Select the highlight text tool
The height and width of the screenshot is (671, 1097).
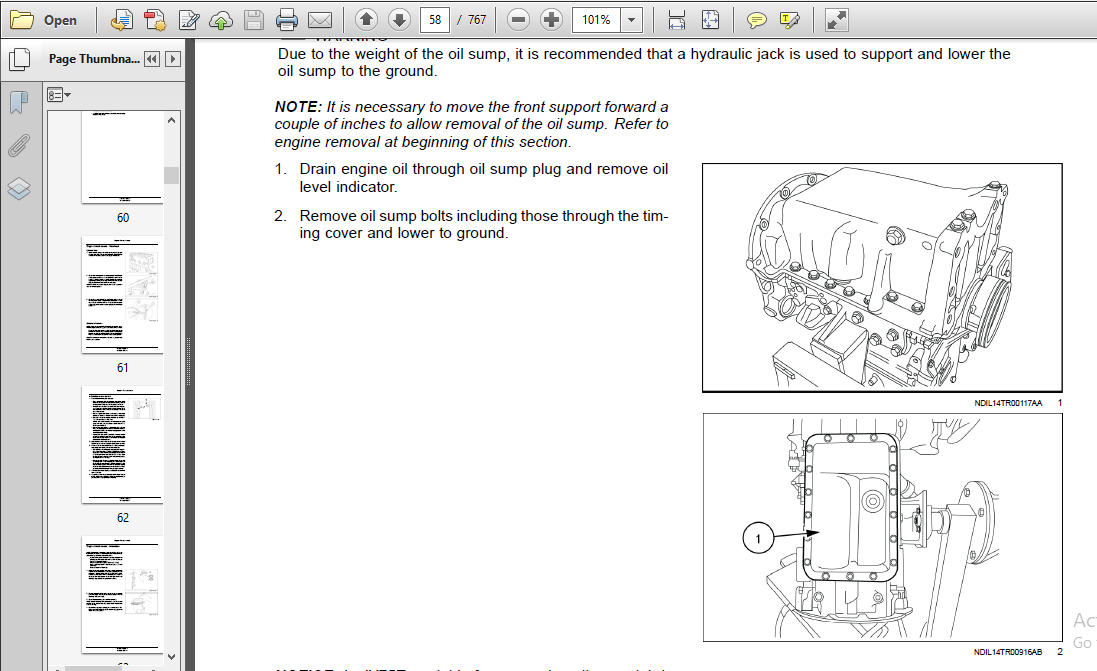(789, 20)
